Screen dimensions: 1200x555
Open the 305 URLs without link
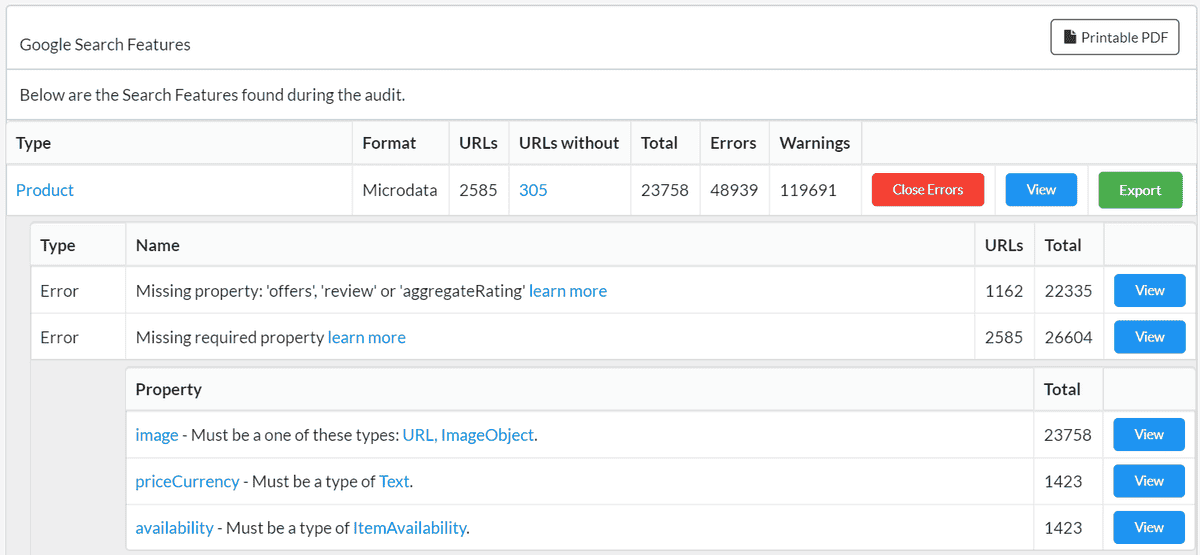coord(533,190)
